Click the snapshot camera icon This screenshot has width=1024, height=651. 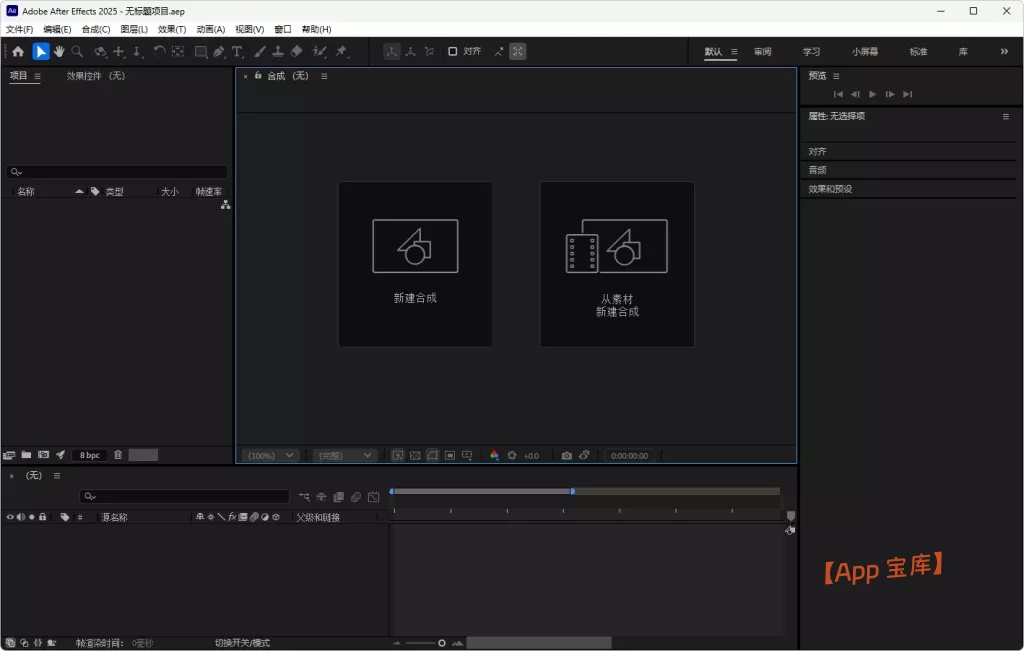click(x=567, y=456)
